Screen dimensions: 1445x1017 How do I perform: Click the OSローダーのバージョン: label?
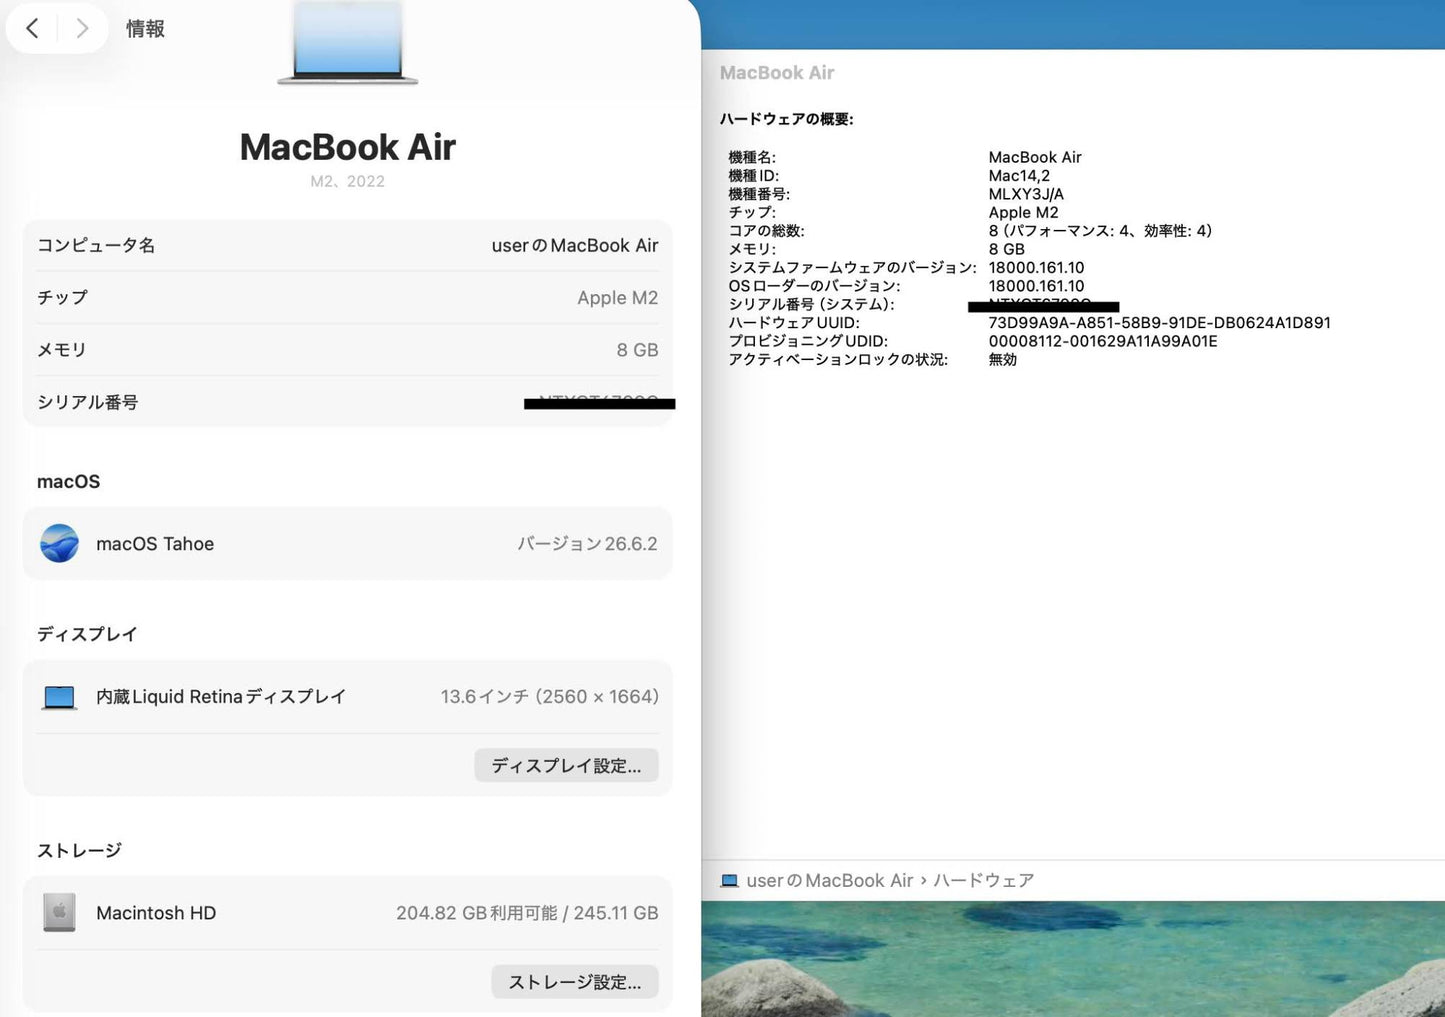[x=814, y=286]
